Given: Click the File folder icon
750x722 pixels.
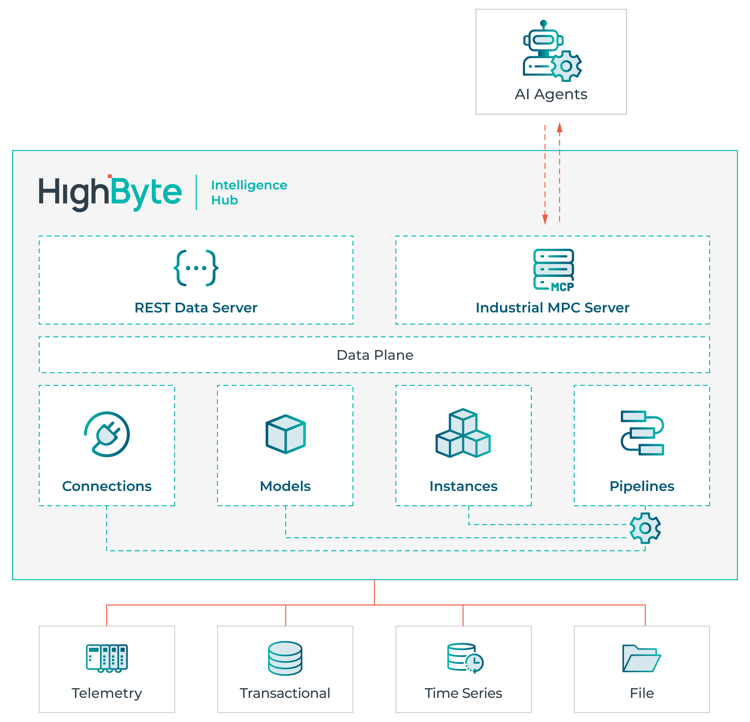Looking at the screenshot, I should coord(641,659).
